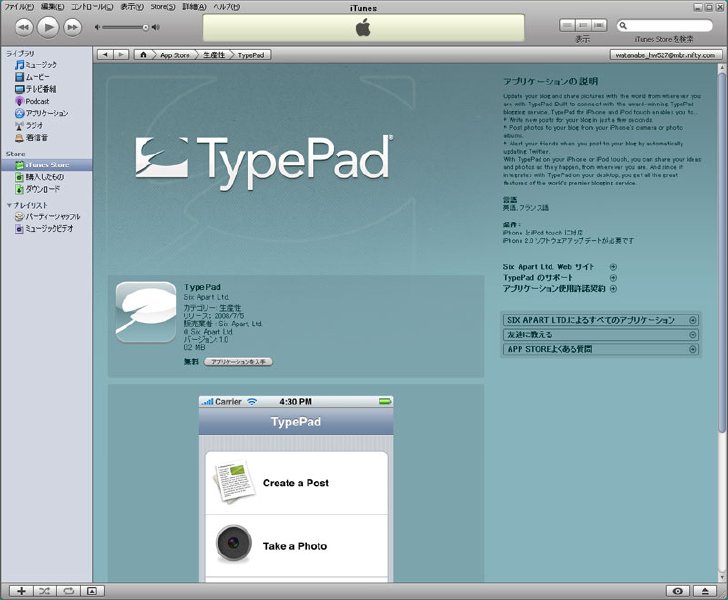
Task: Click in the iTunes Store search field
Action: (x=665, y=26)
